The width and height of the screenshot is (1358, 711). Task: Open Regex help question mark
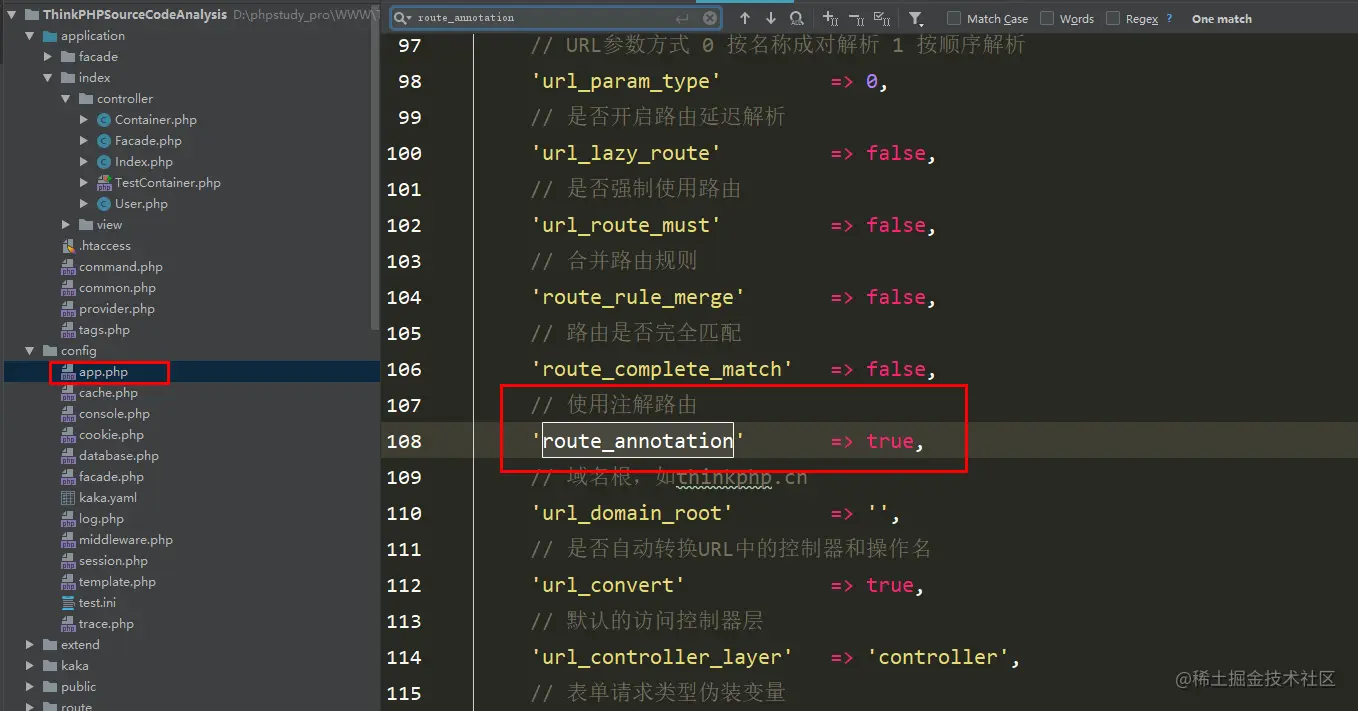[x=1169, y=18]
